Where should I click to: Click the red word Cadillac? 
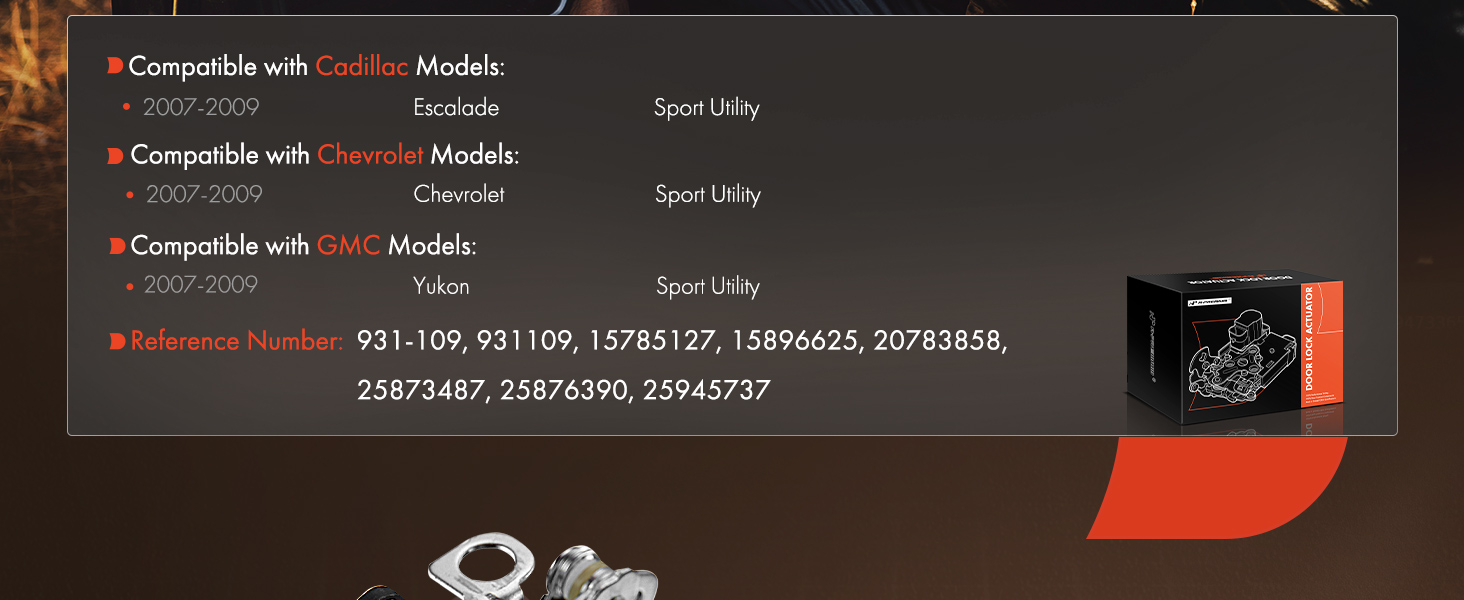362,67
